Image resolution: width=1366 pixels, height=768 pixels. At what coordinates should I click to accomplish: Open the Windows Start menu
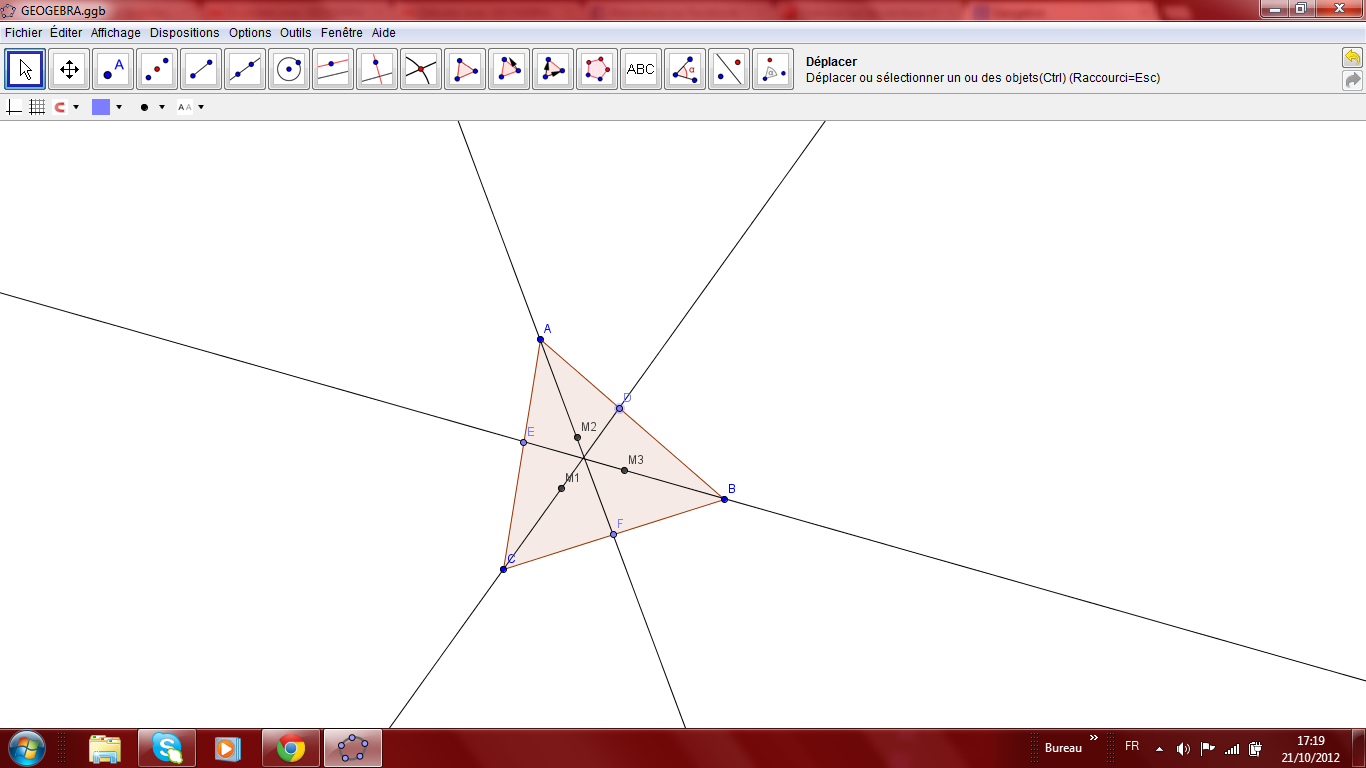(26, 748)
